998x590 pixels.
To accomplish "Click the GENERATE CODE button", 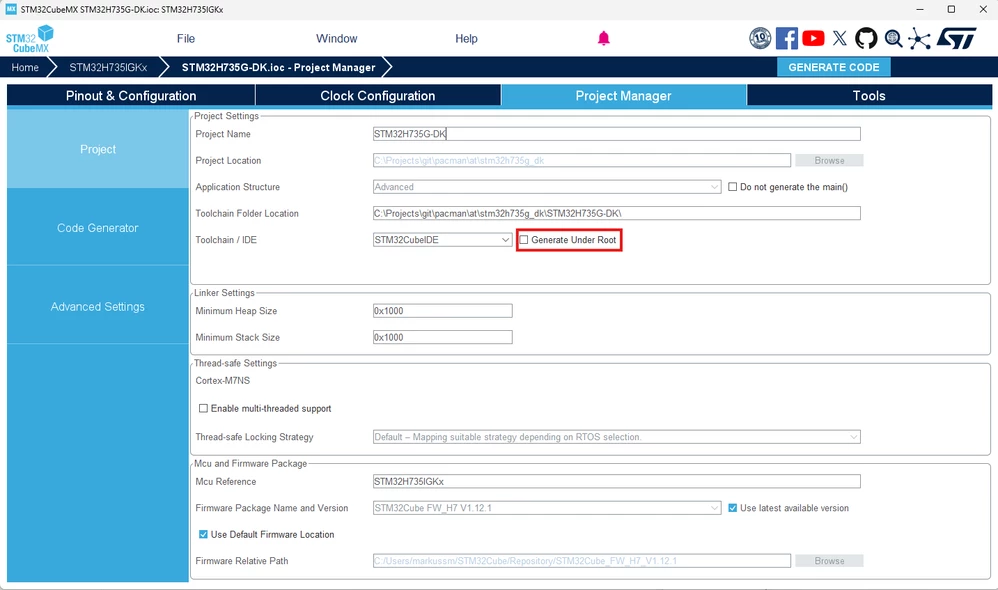I will click(x=834, y=67).
